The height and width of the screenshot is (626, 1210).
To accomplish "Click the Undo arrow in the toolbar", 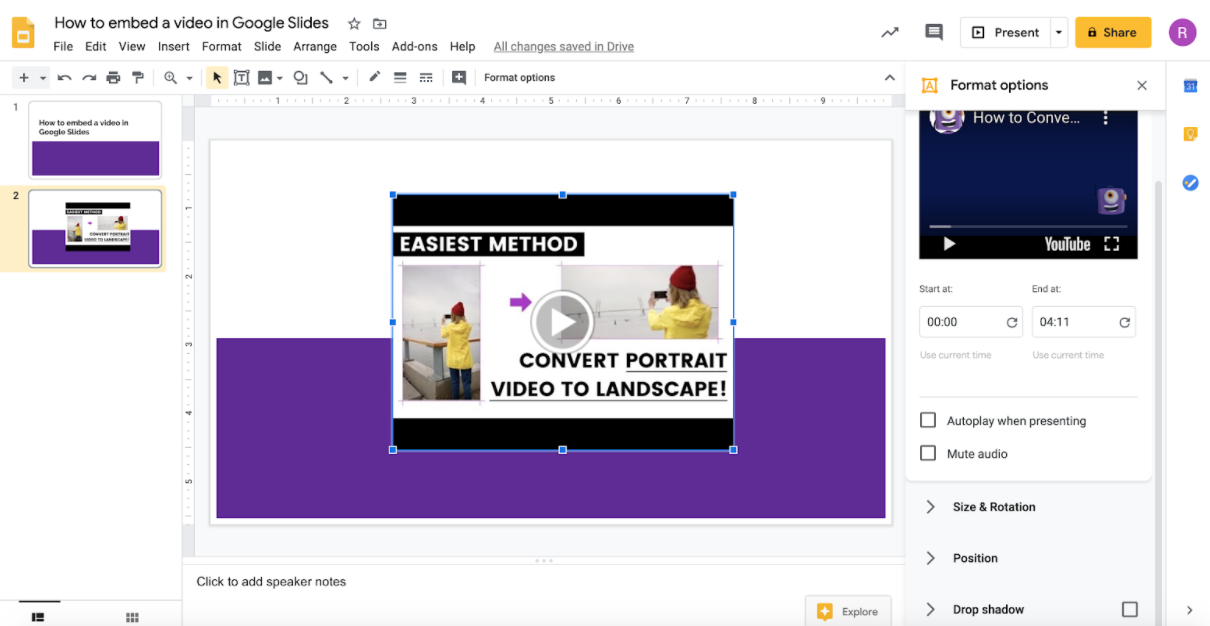I will (x=65, y=78).
